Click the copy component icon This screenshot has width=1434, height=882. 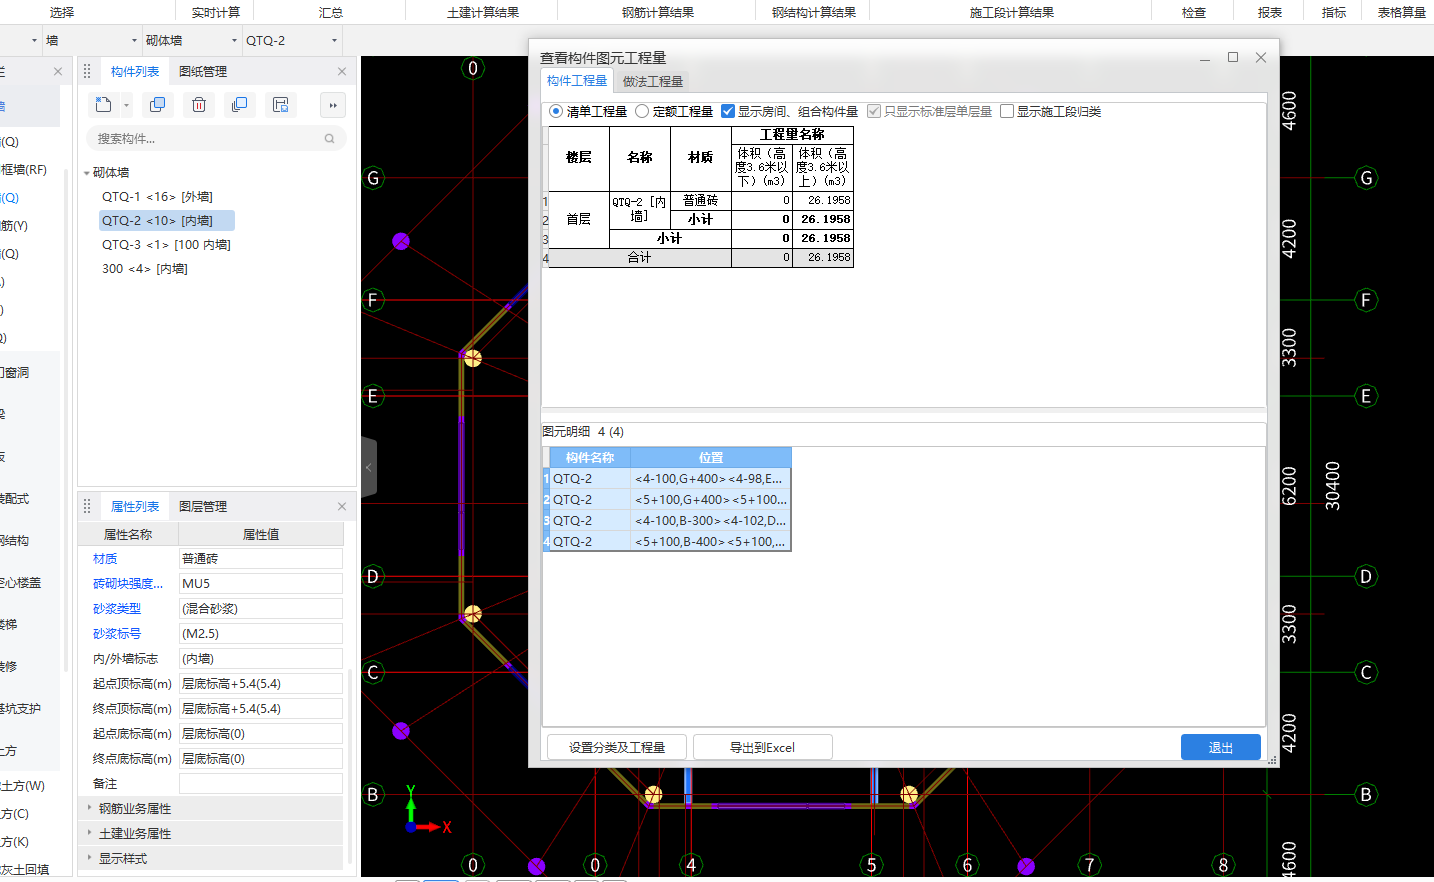[x=157, y=104]
